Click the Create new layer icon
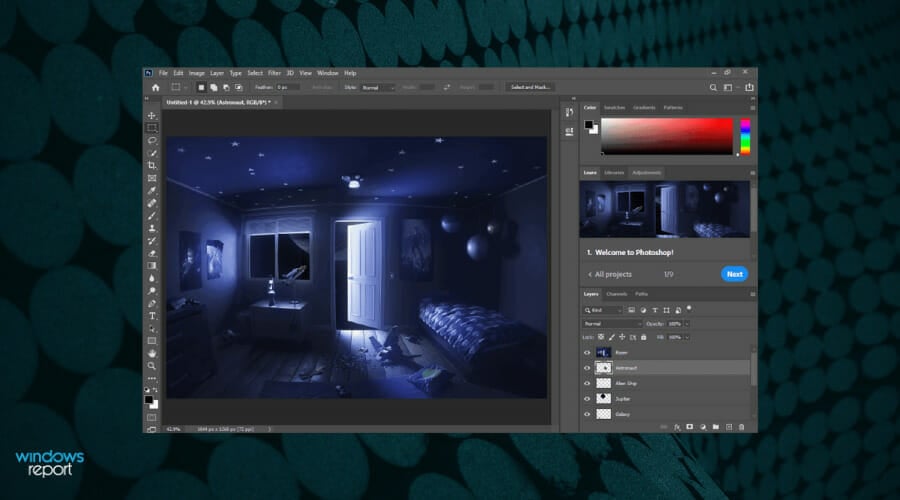The image size is (900, 500). point(728,427)
